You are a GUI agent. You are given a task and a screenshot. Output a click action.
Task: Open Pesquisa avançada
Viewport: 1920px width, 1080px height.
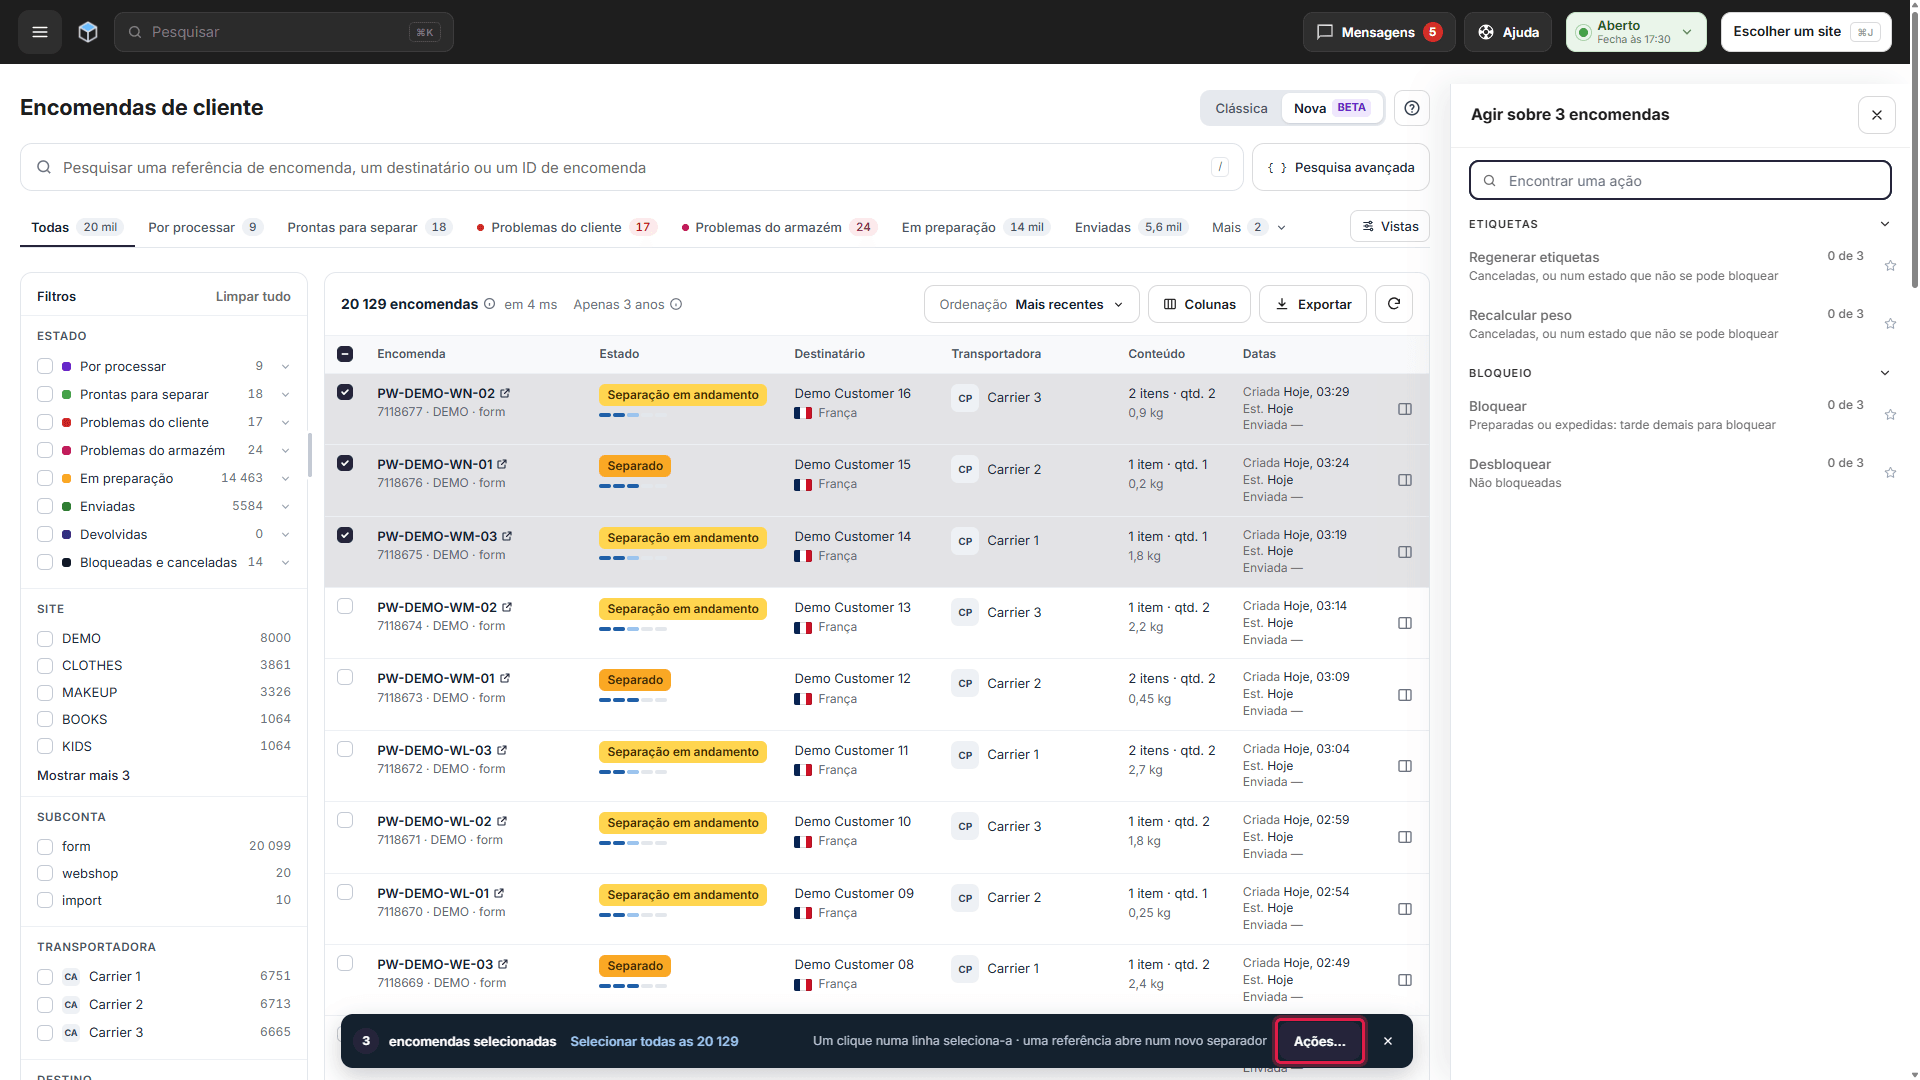(x=1340, y=167)
